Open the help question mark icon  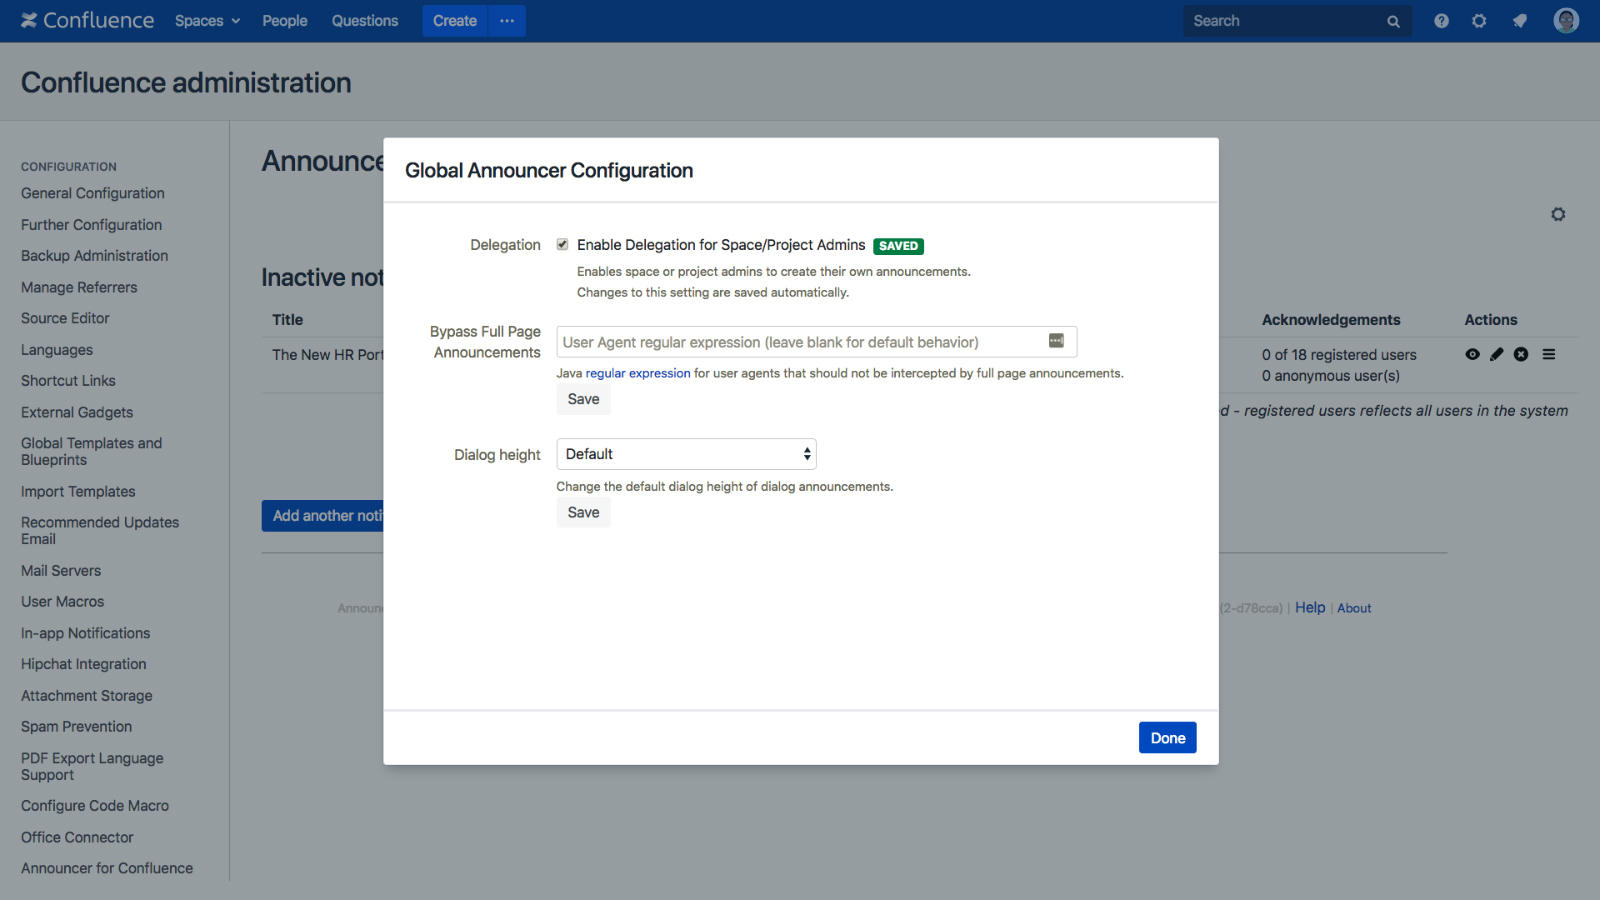tap(1441, 21)
